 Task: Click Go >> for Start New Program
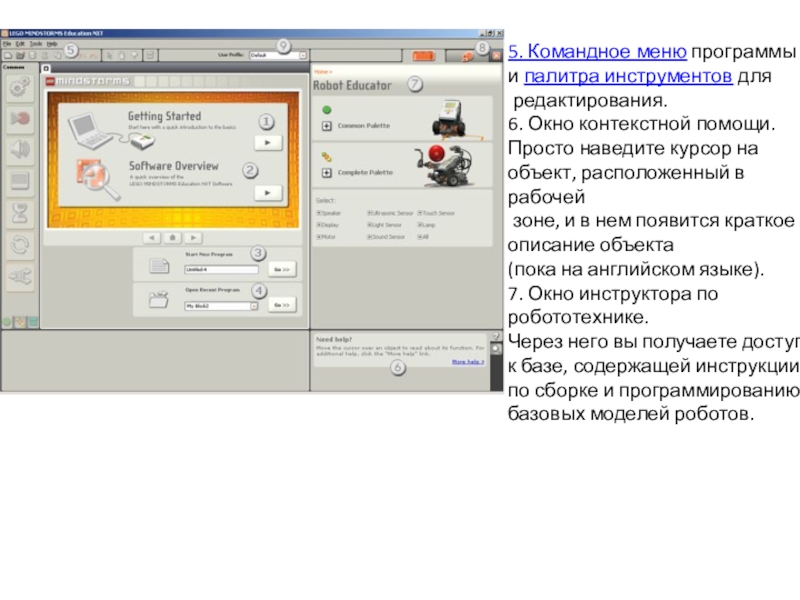(282, 269)
